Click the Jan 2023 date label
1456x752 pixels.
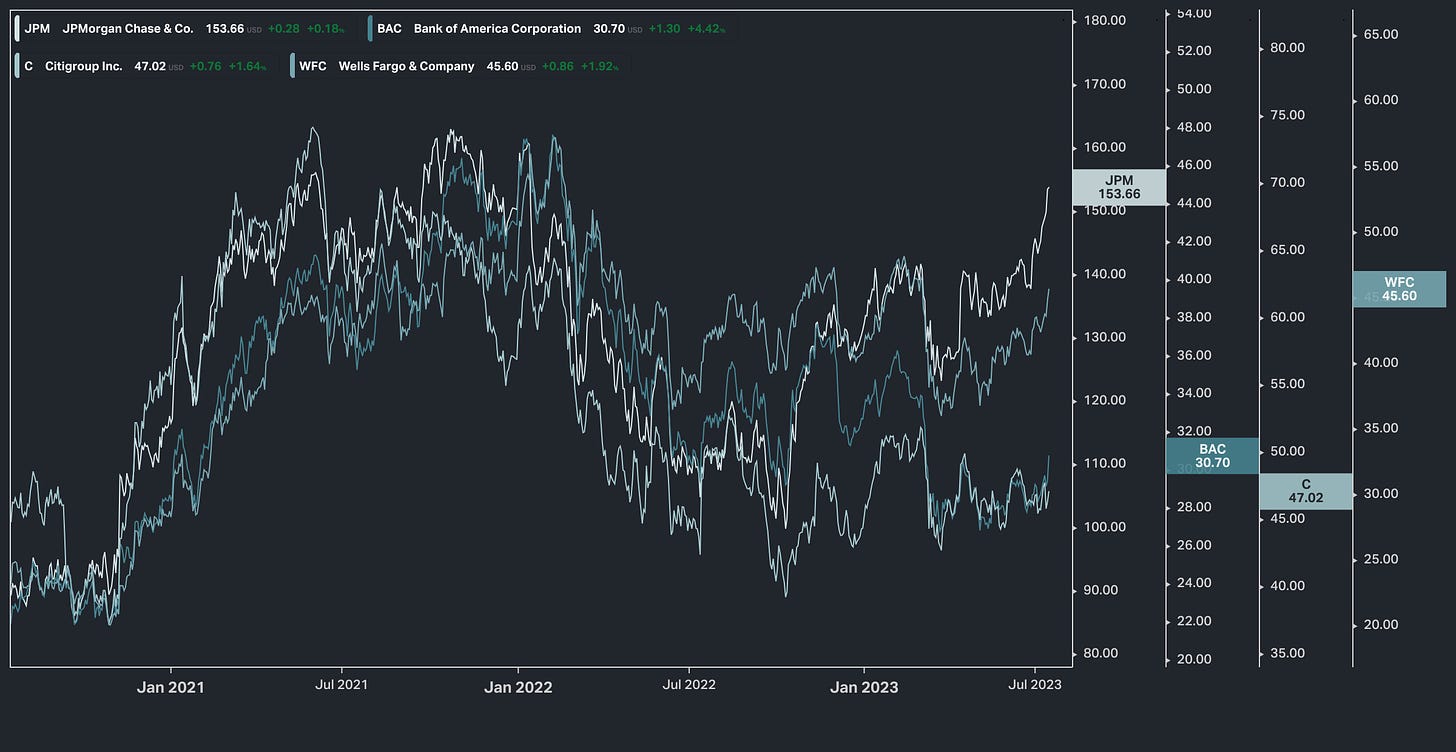864,687
